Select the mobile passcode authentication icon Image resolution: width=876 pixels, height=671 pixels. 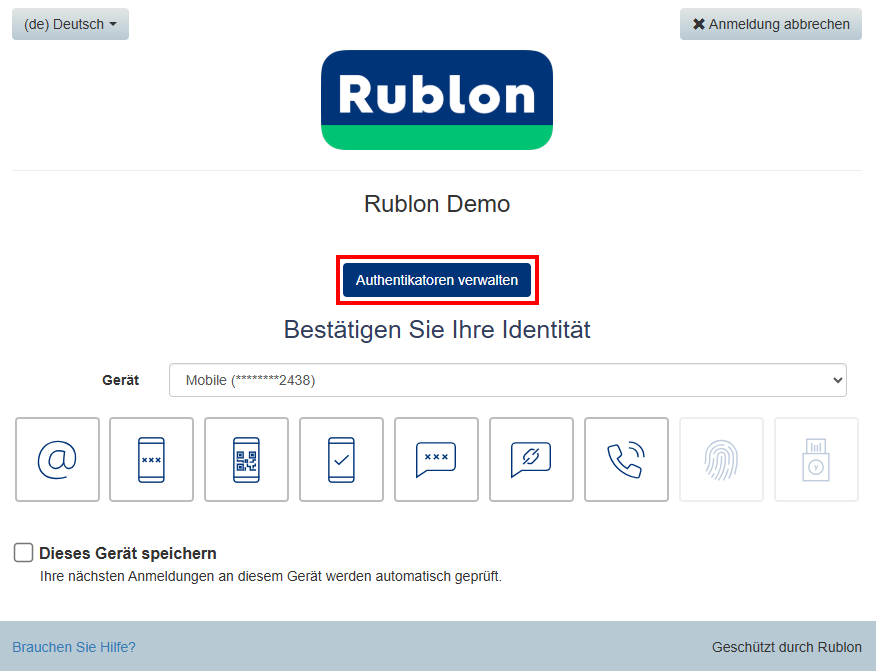[151, 459]
